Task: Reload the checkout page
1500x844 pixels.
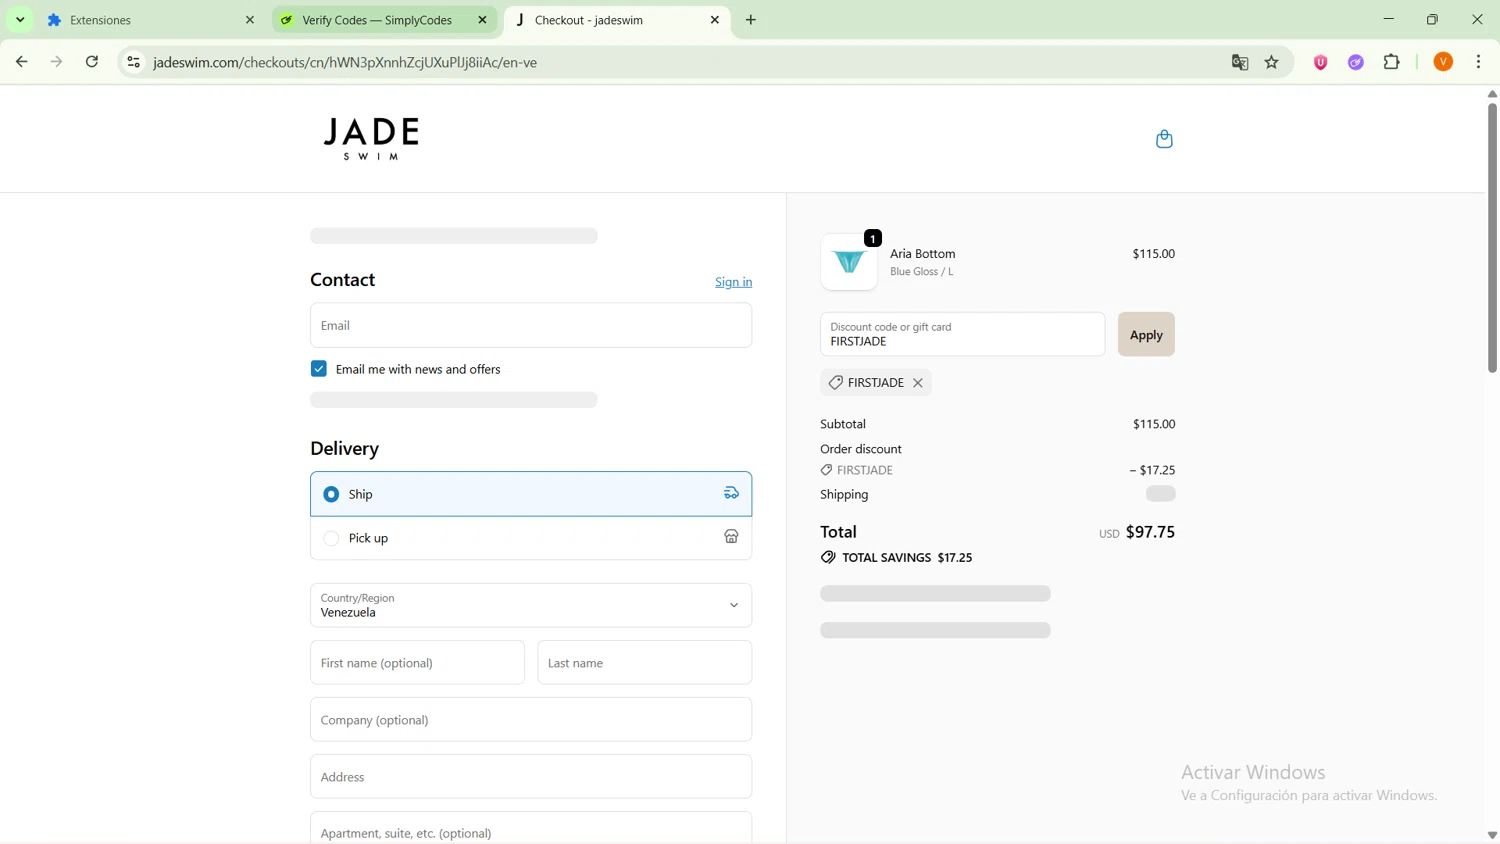Action: (92, 62)
